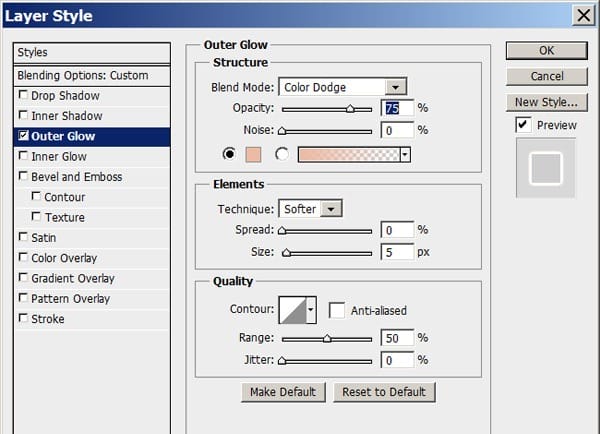The image size is (600, 434).
Task: Click Reset to Default button
Action: coord(384,392)
